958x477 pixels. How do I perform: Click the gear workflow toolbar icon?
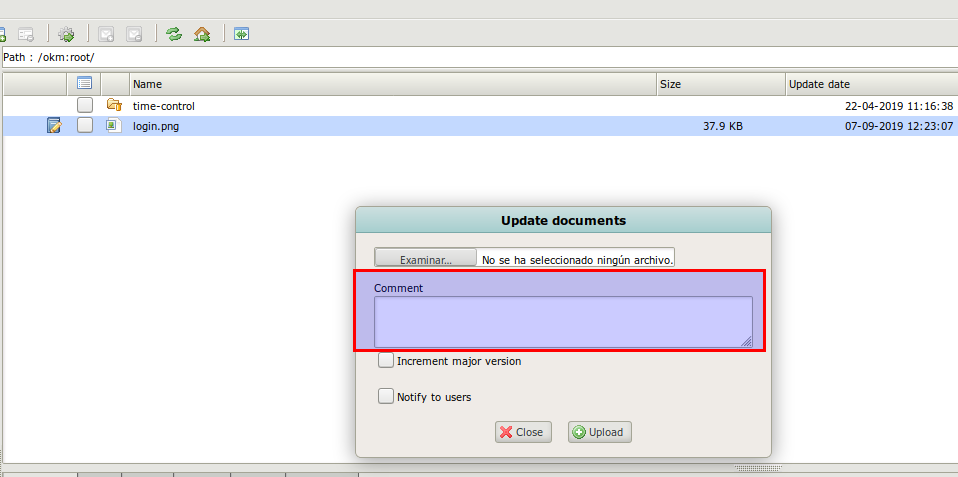(x=67, y=34)
